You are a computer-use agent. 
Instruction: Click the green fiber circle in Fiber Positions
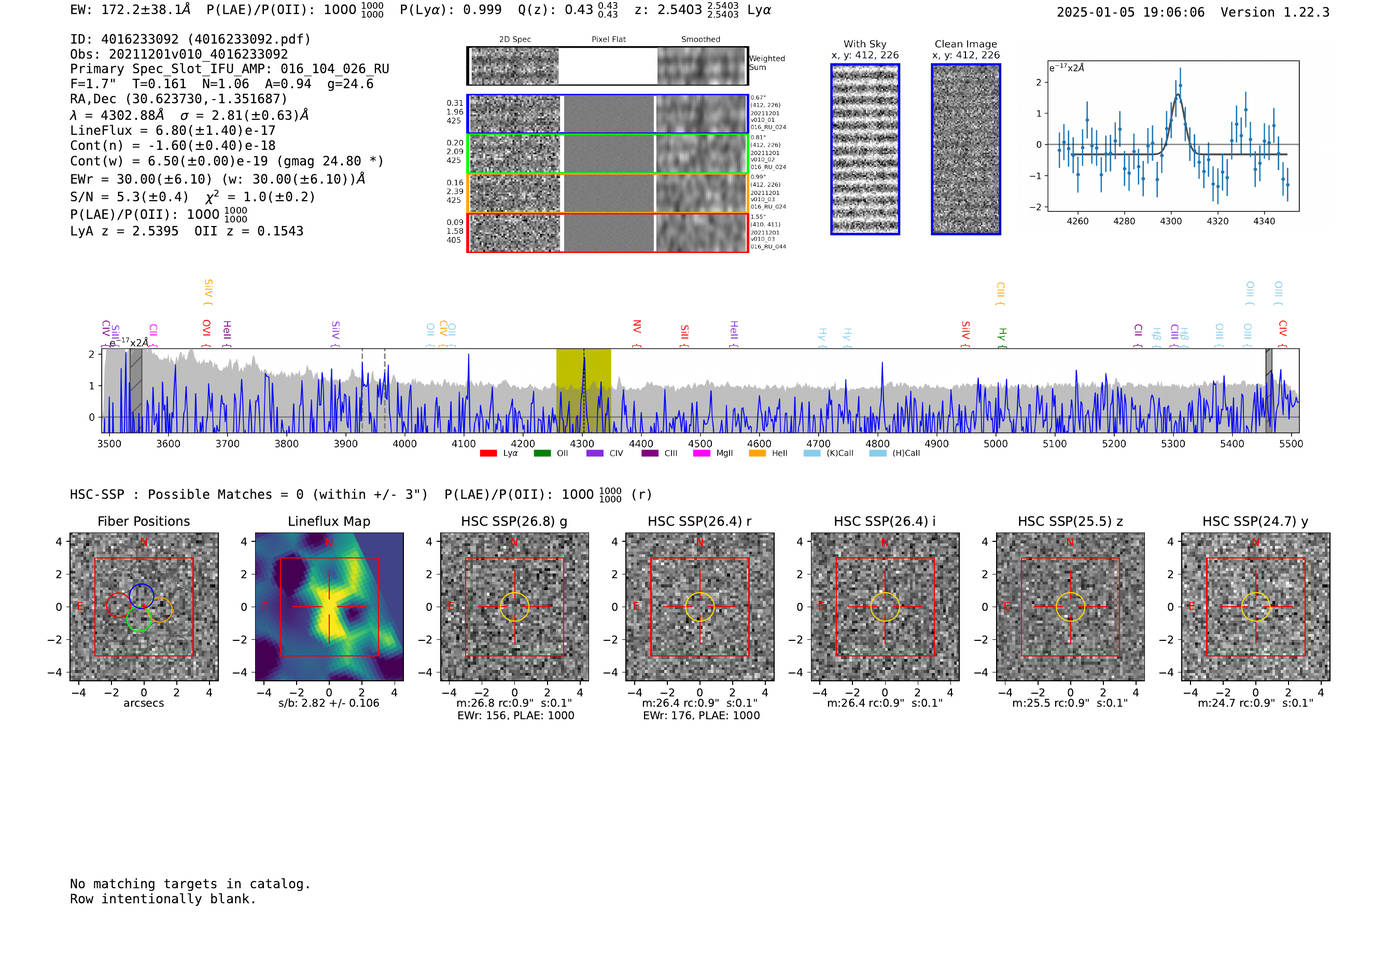click(x=139, y=619)
